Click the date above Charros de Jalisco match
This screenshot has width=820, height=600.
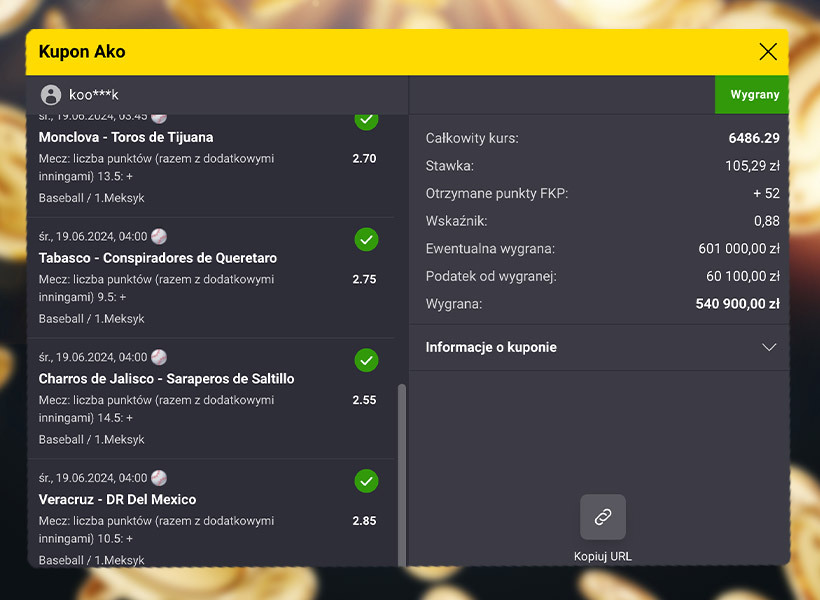click(93, 357)
